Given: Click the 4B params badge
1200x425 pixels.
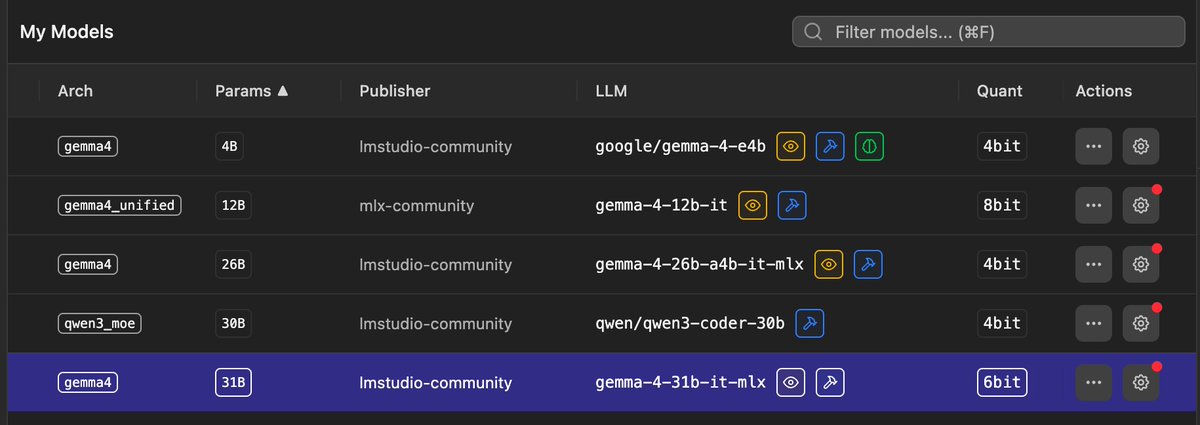Looking at the screenshot, I should tap(230, 147).
